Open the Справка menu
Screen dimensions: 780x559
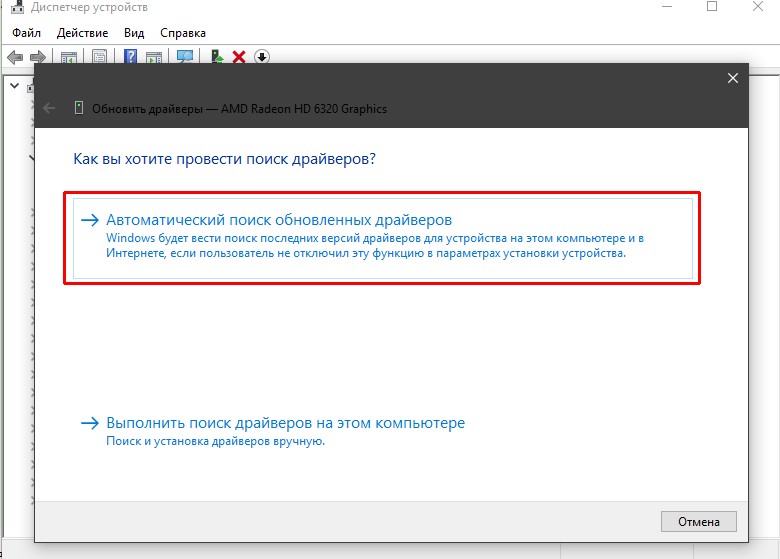[183, 33]
